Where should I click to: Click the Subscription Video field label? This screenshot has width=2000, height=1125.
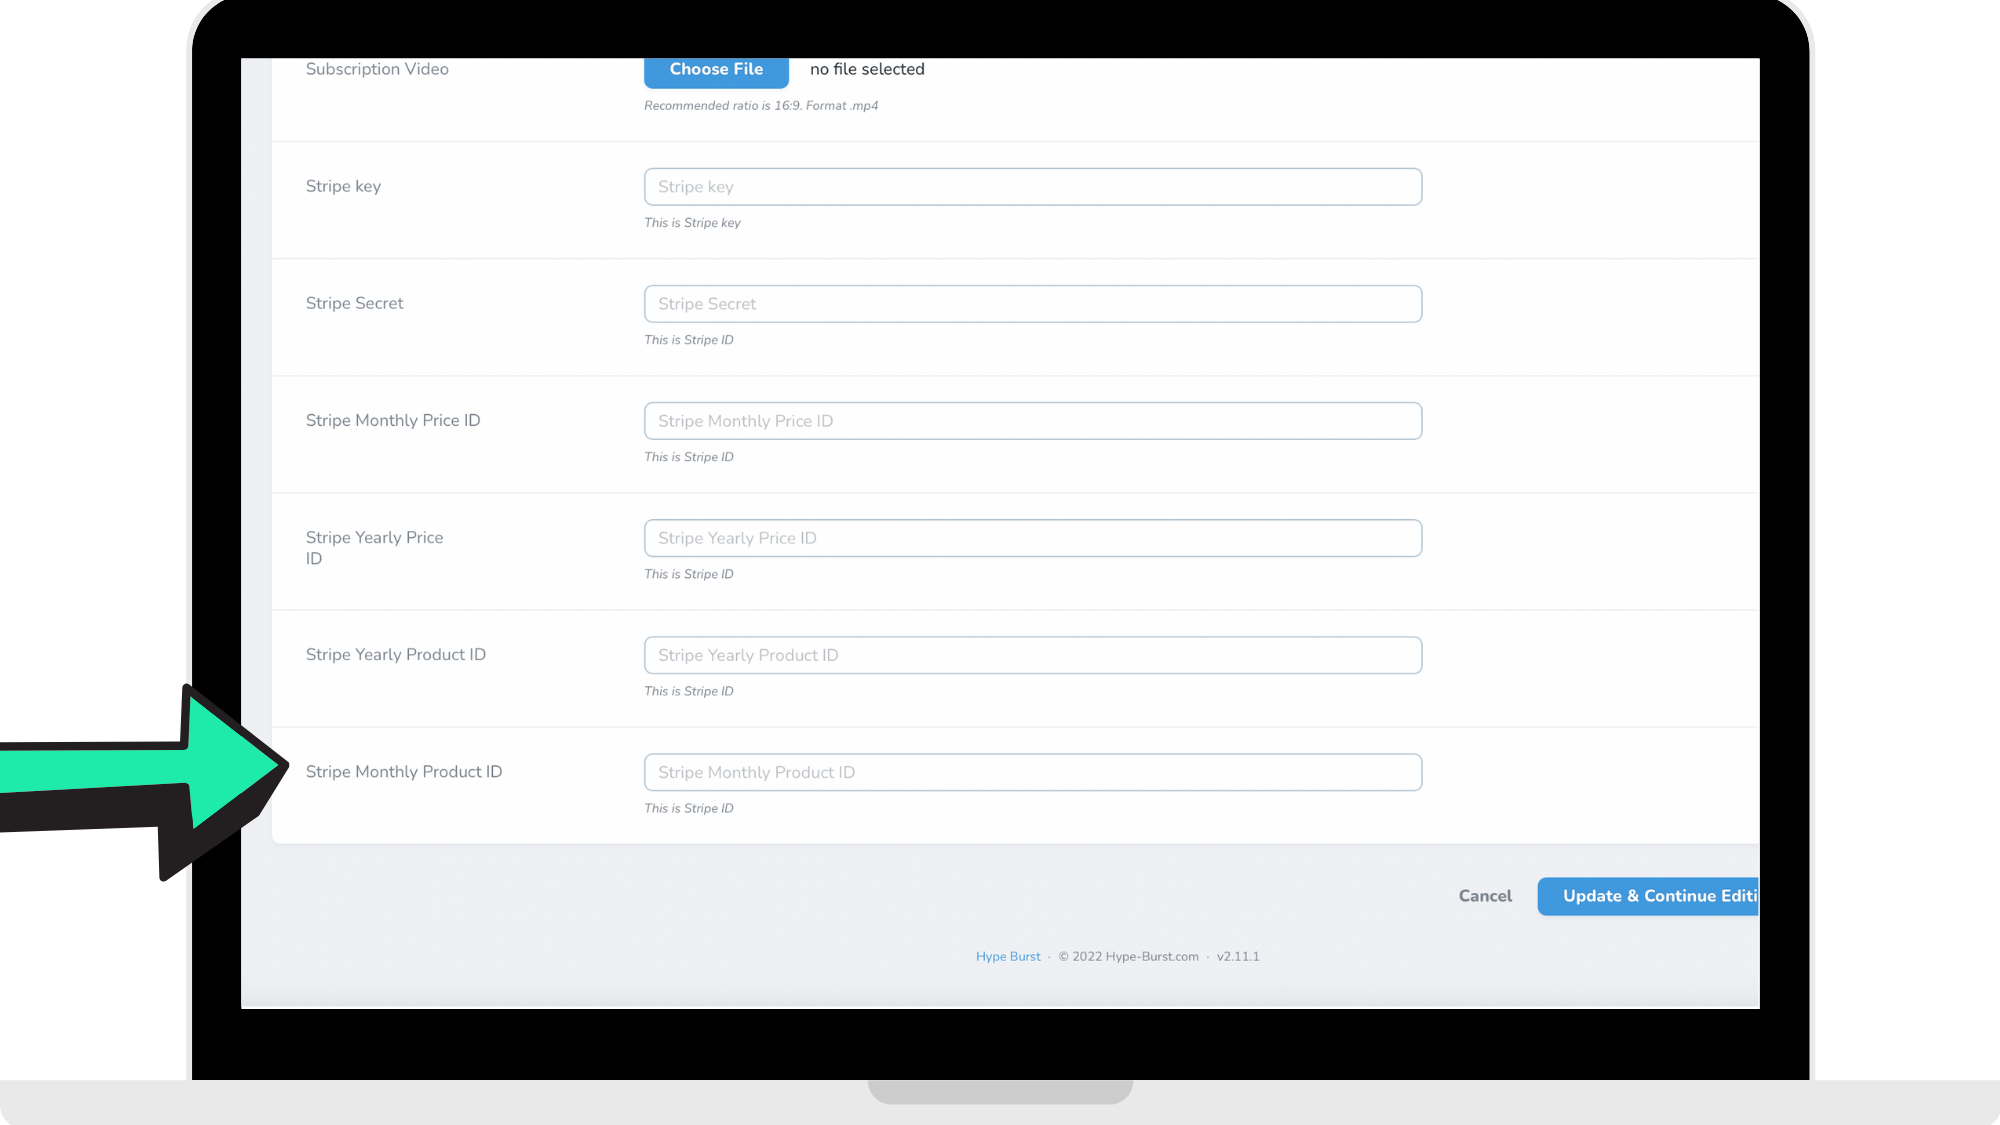(377, 69)
